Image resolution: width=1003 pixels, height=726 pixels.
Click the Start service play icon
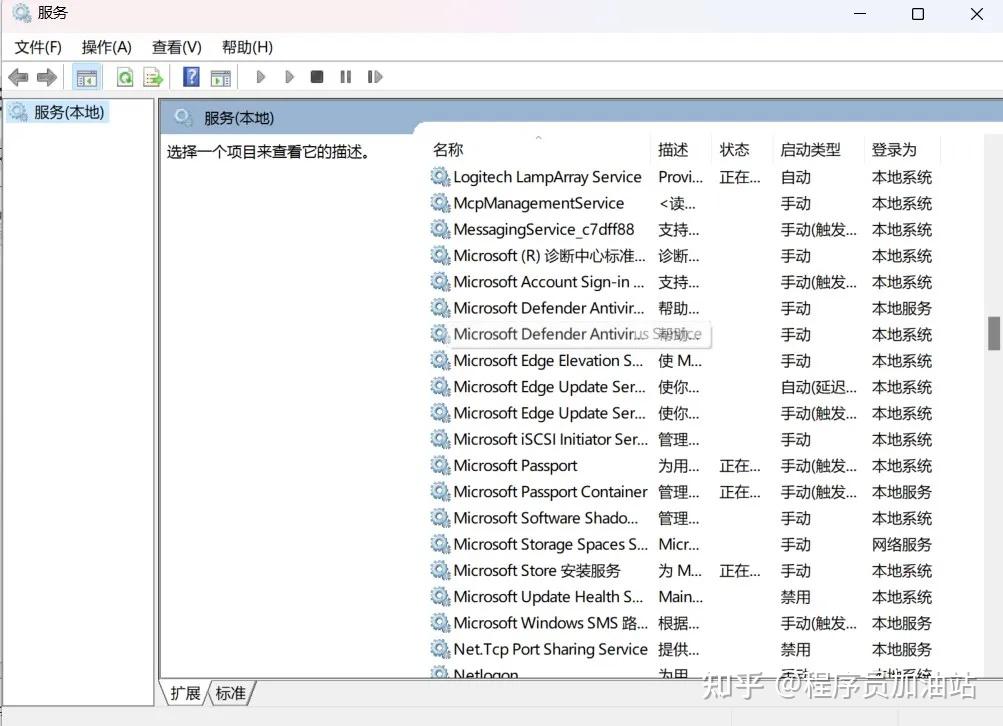coord(260,77)
